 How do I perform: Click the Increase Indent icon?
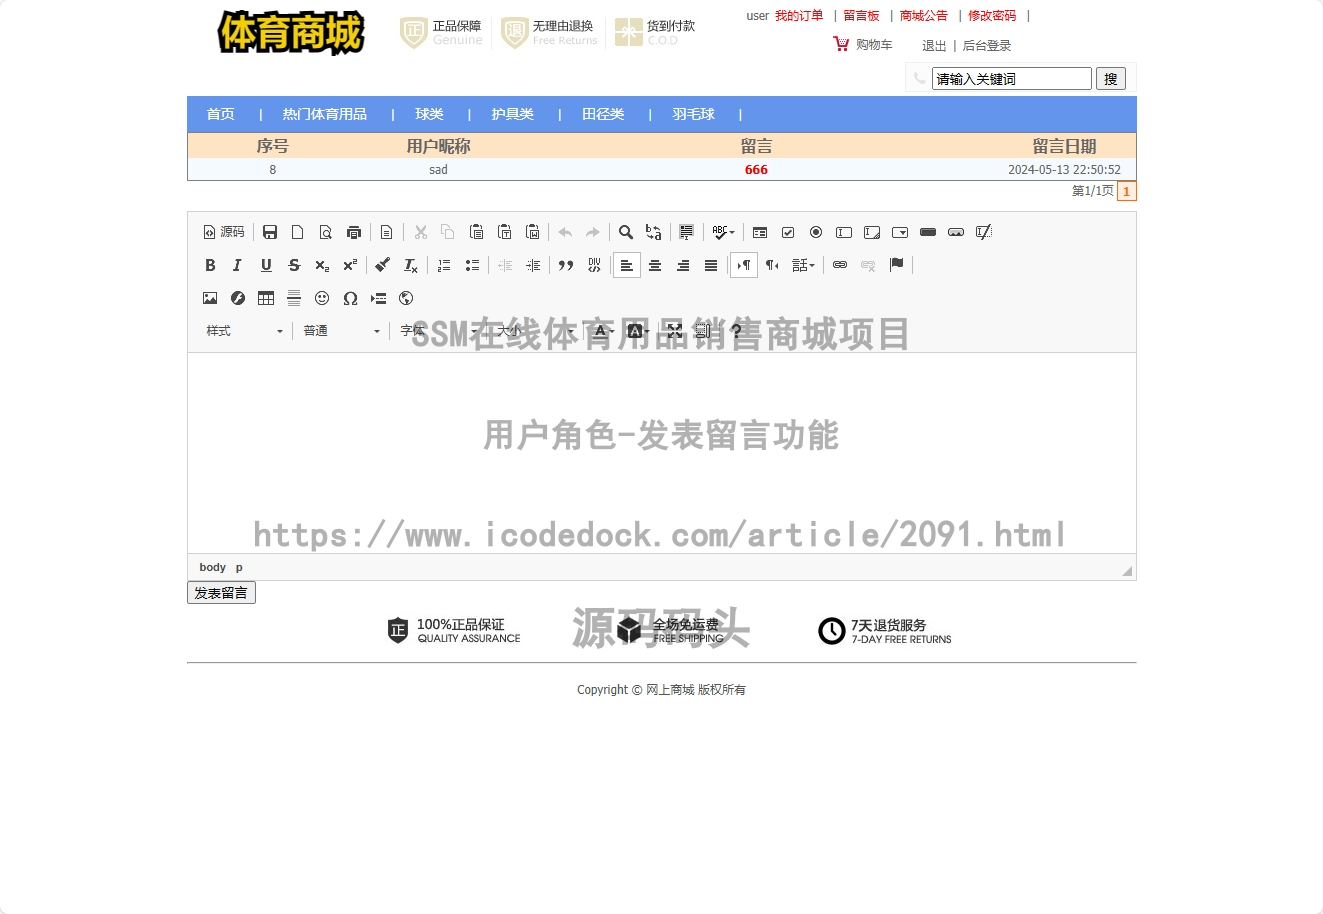click(533, 265)
